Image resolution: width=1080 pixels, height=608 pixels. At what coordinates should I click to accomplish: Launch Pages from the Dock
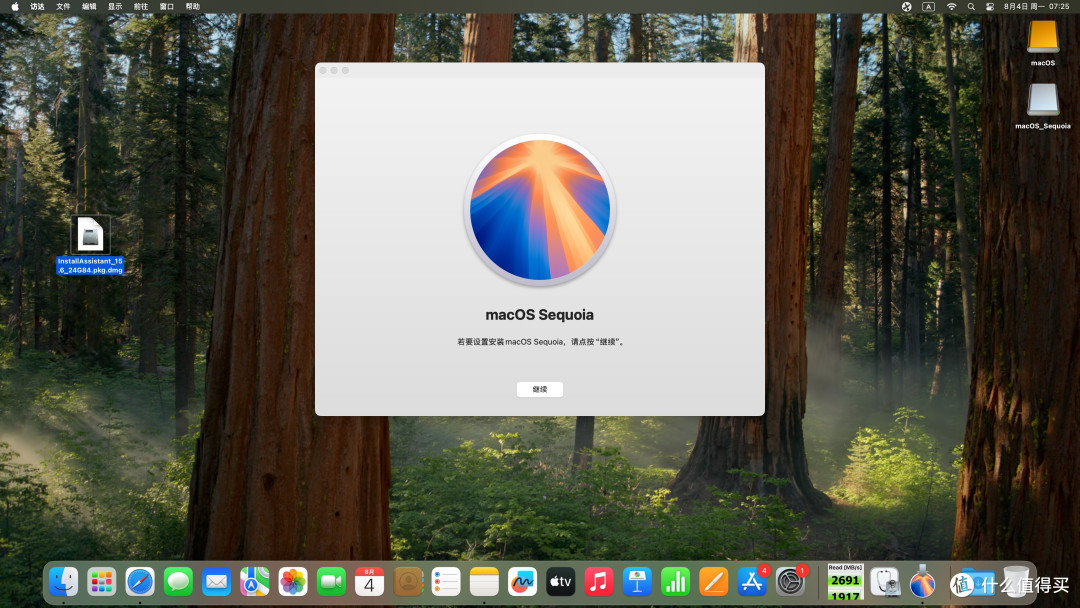pos(714,583)
